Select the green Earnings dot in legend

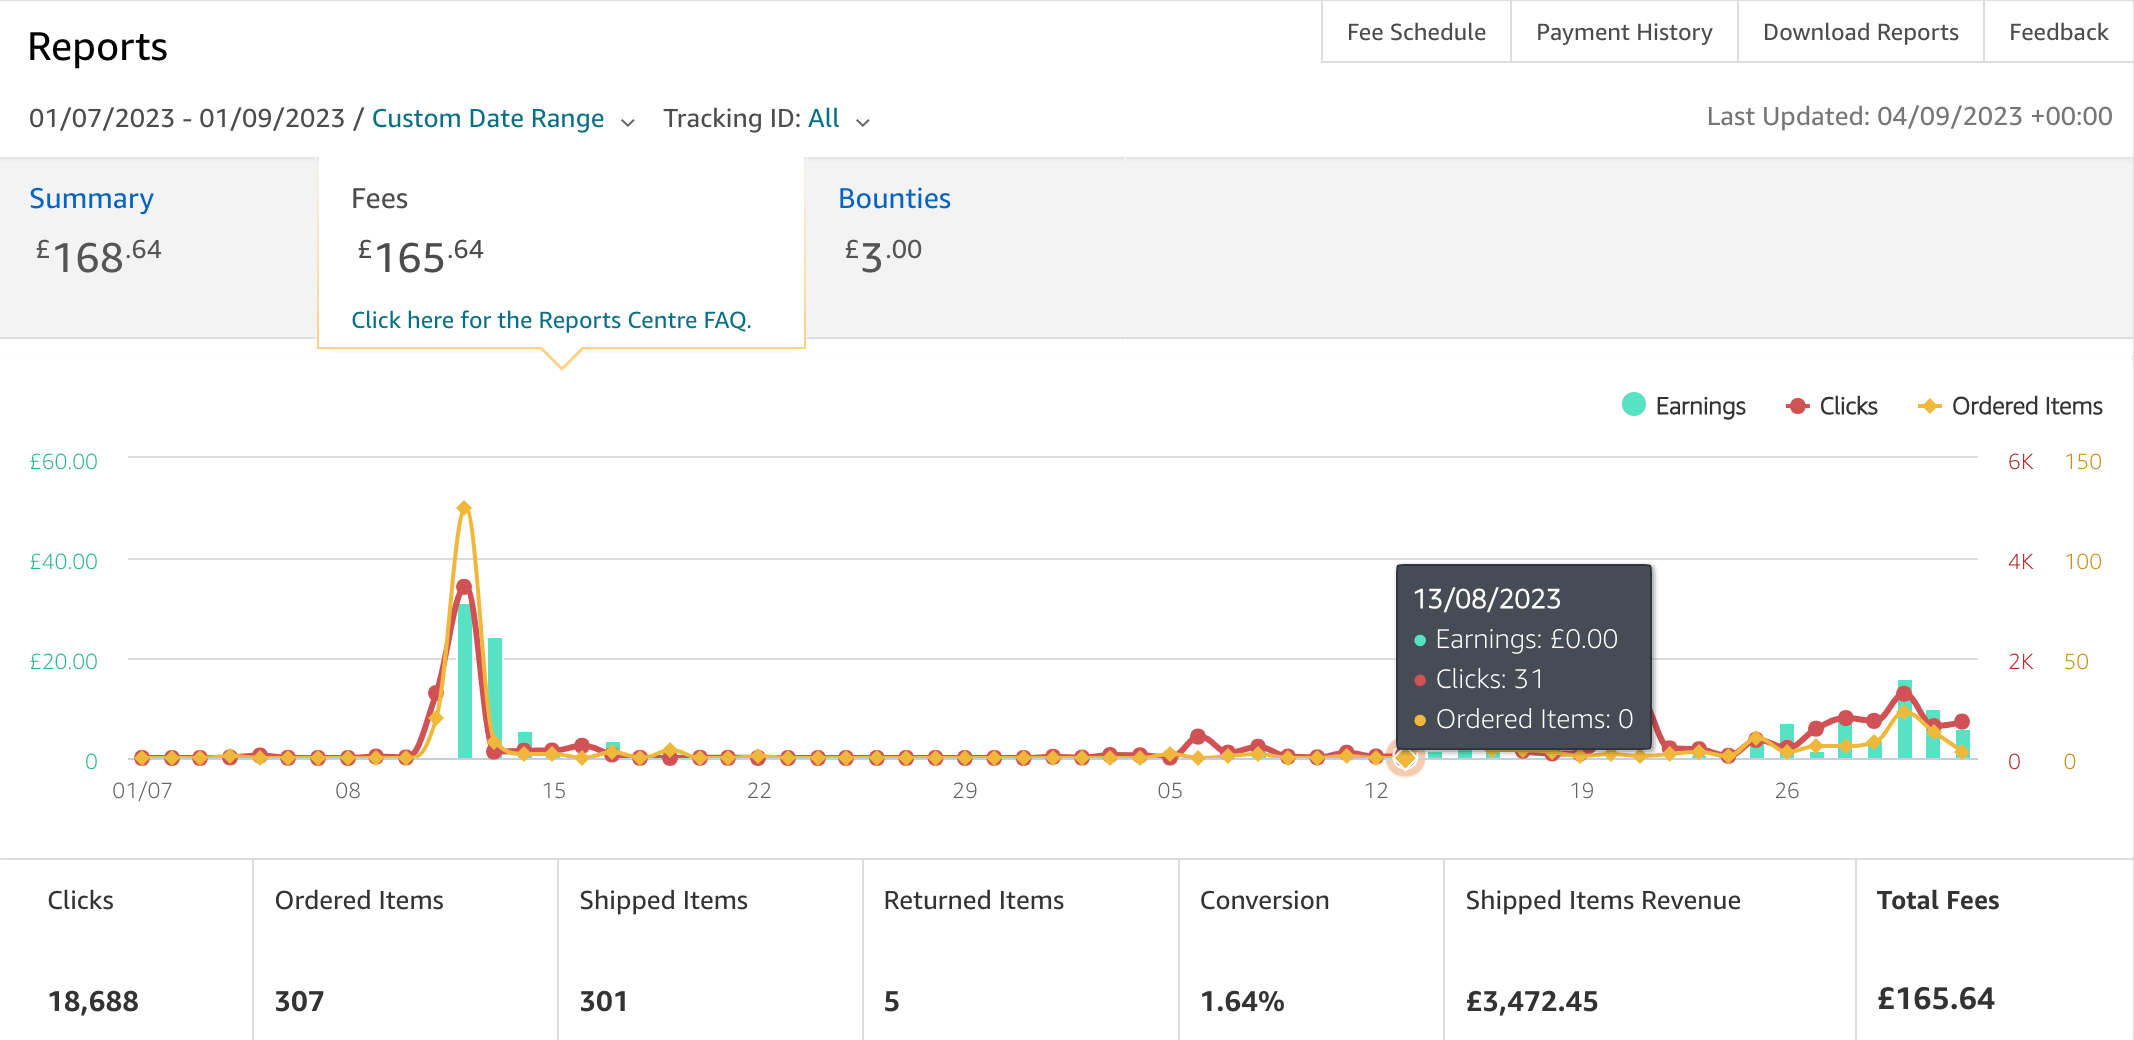(1633, 406)
